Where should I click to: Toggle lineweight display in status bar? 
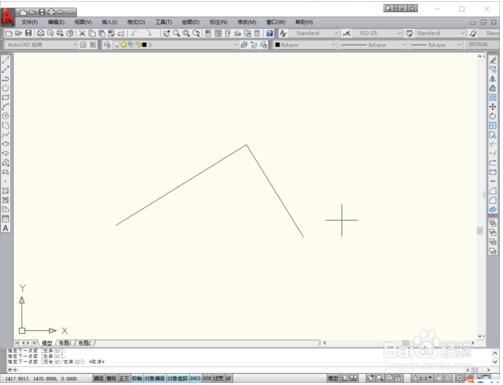[x=218, y=378]
